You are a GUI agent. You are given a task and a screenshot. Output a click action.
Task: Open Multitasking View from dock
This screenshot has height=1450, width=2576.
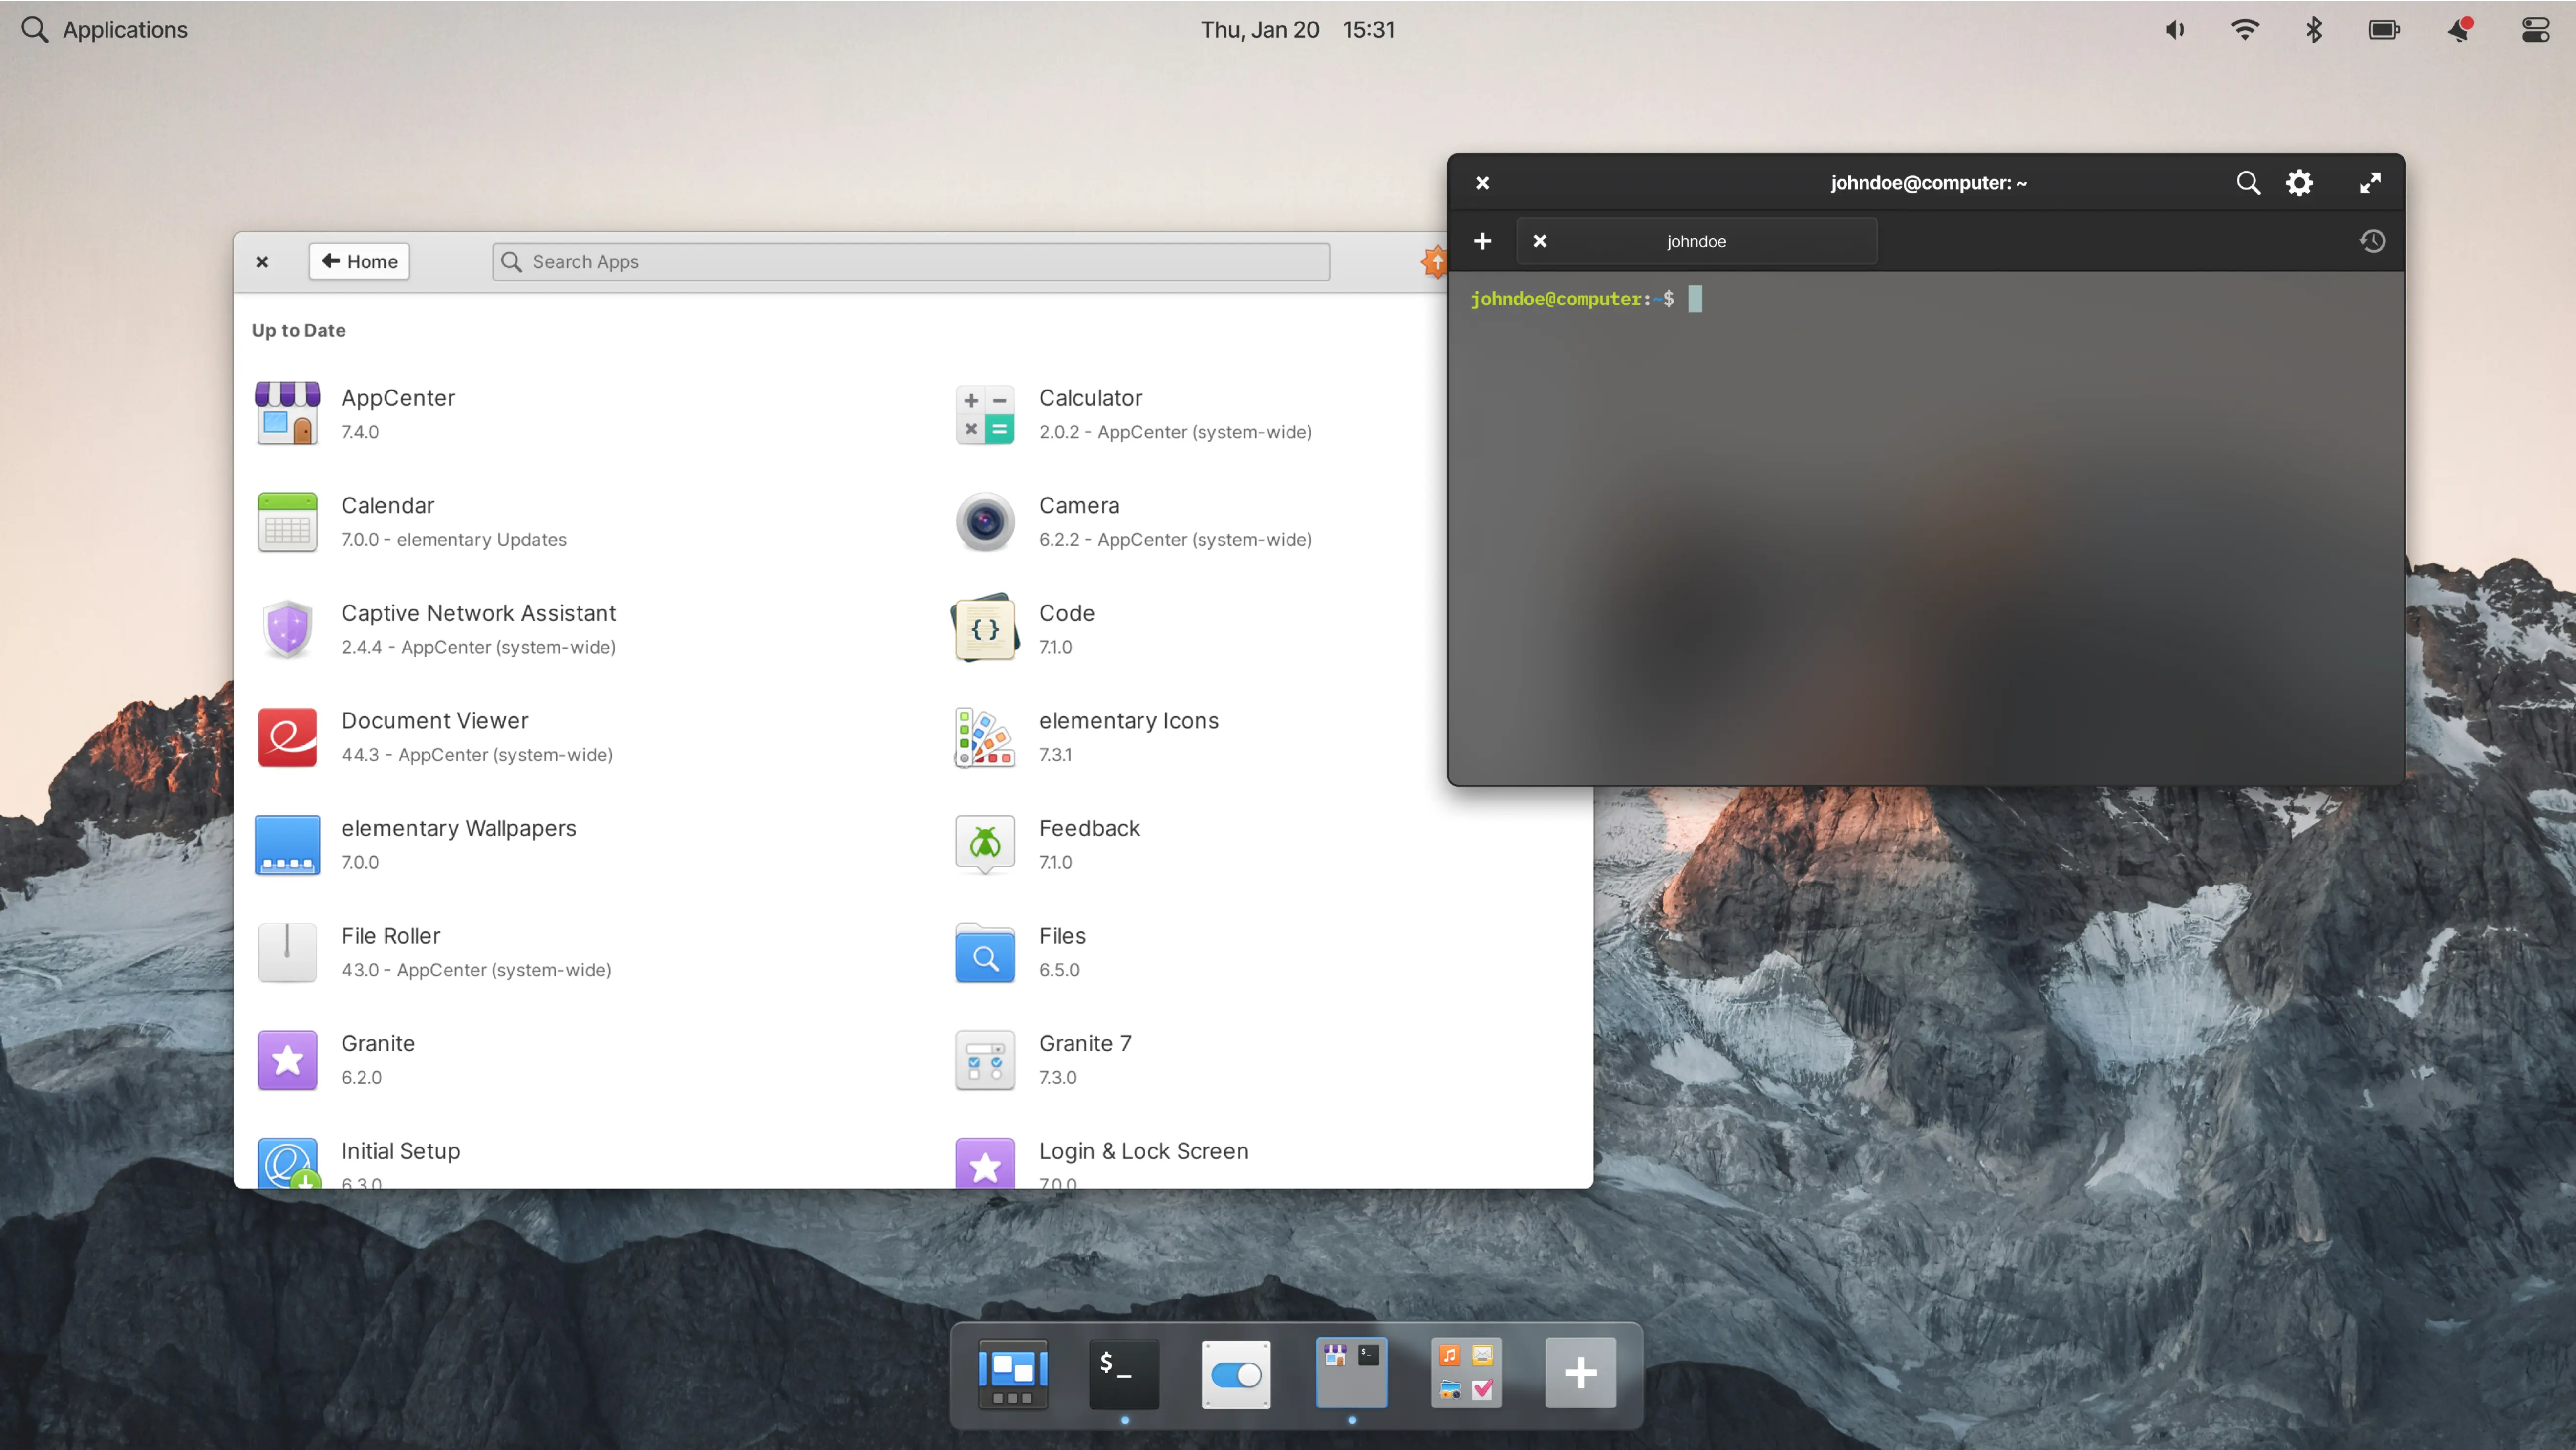1012,1373
